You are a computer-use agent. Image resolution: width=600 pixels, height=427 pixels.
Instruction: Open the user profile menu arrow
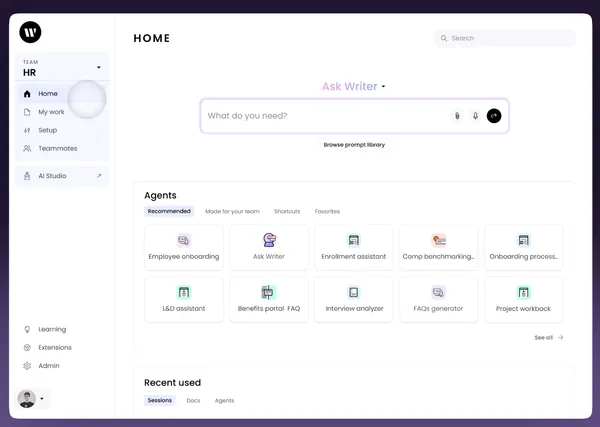pyautogui.click(x=42, y=399)
